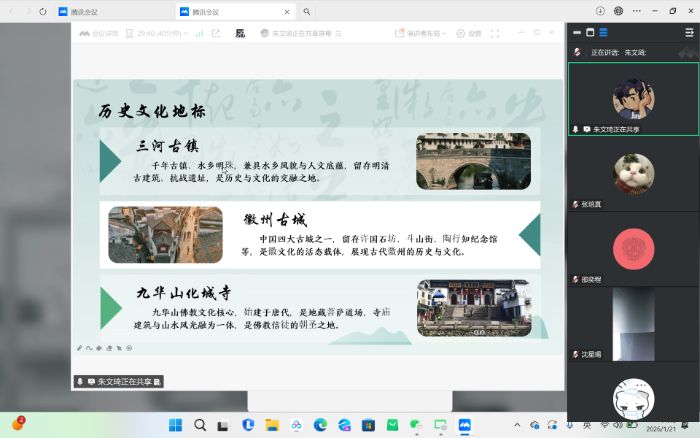Open the 设置 settings gear in meeting toolbar

click(468, 33)
